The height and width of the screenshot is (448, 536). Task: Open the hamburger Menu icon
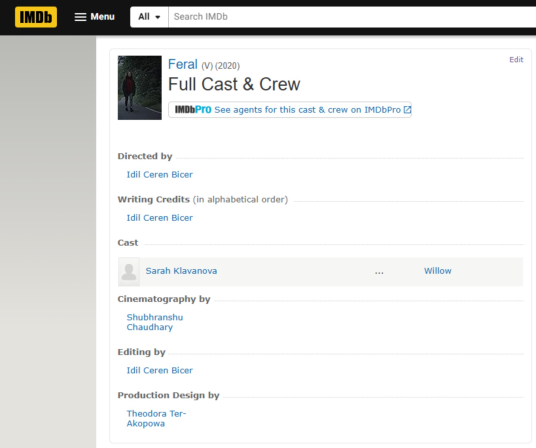[80, 17]
